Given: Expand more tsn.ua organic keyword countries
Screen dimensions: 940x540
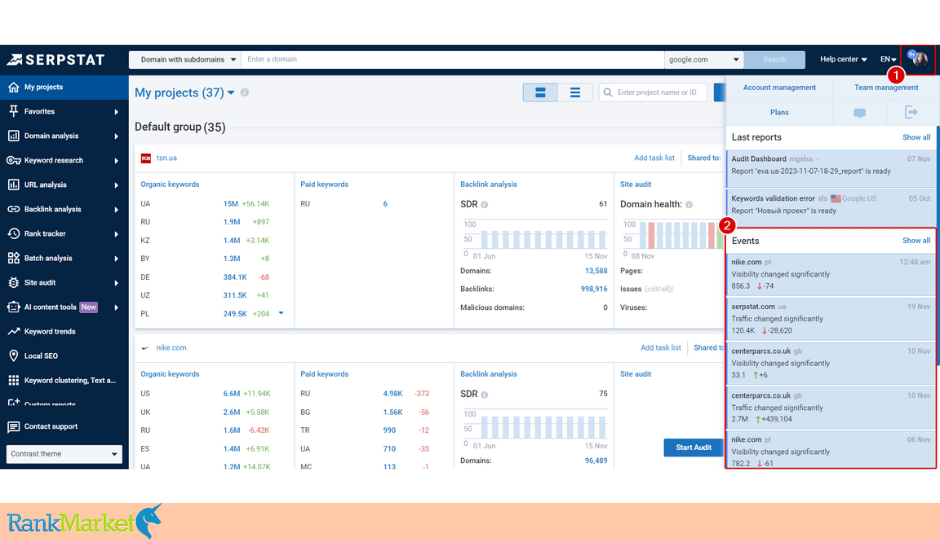Looking at the screenshot, I should [x=281, y=313].
